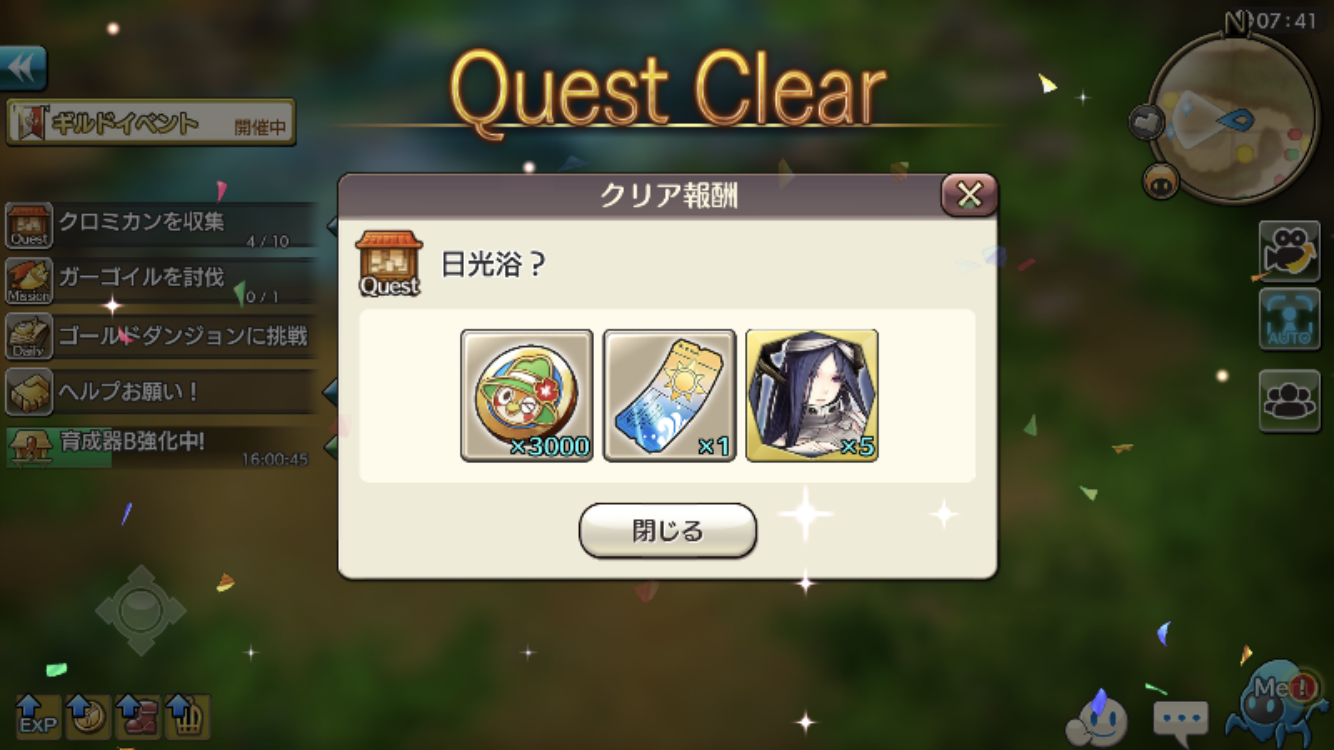This screenshot has height=750, width=1334.
Task: Select the blue sun ticket reward
Action: tap(670, 395)
